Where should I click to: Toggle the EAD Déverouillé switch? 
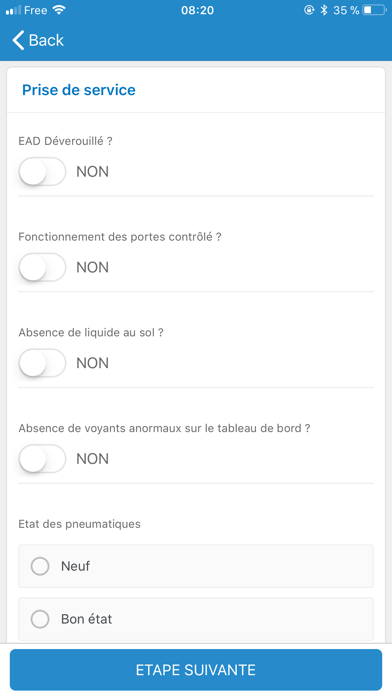pyautogui.click(x=42, y=171)
